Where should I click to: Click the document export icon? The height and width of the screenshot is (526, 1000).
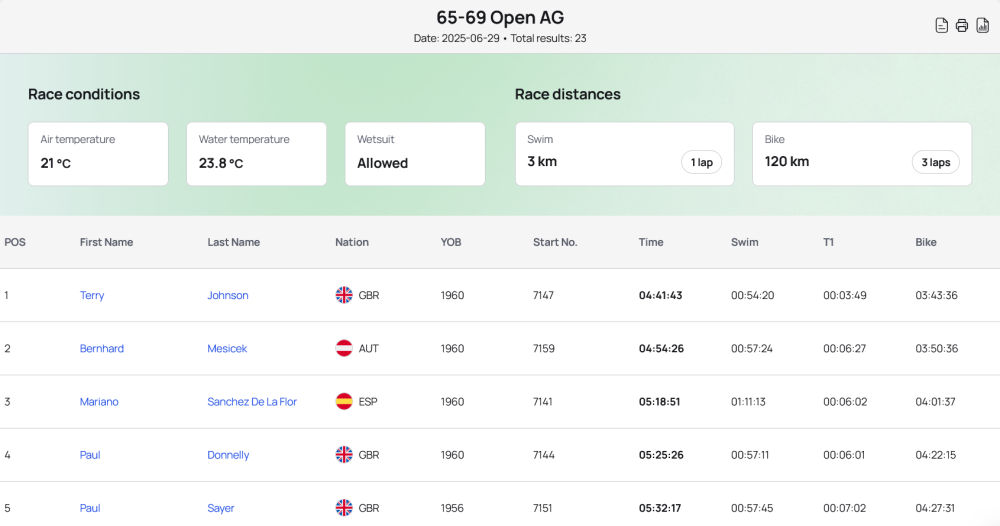click(941, 26)
